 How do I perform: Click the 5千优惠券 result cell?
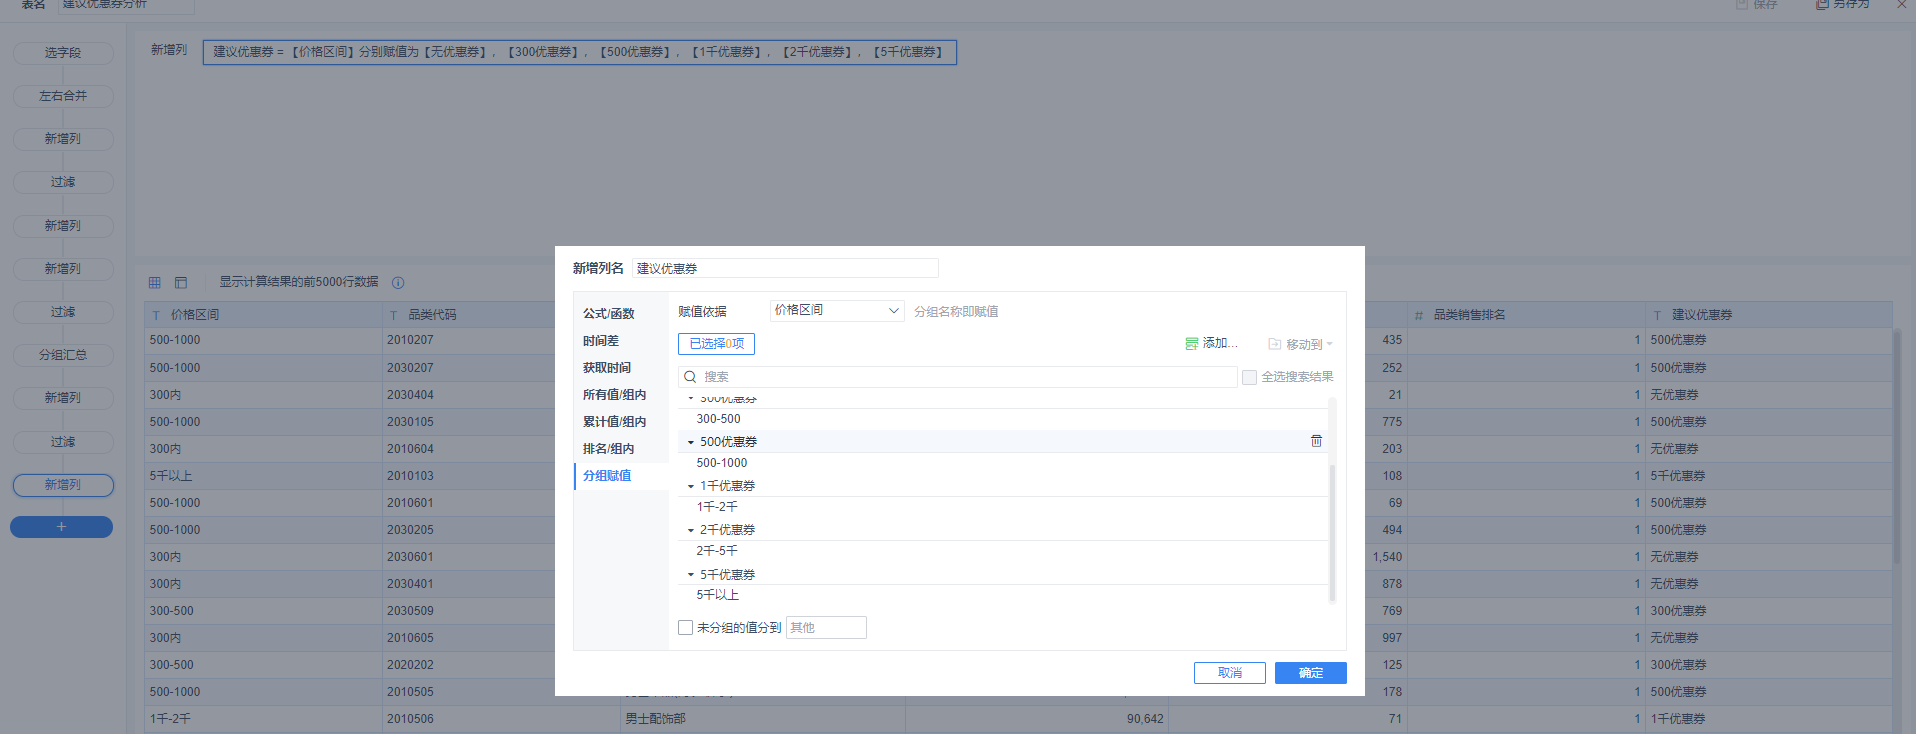[x=1769, y=476]
